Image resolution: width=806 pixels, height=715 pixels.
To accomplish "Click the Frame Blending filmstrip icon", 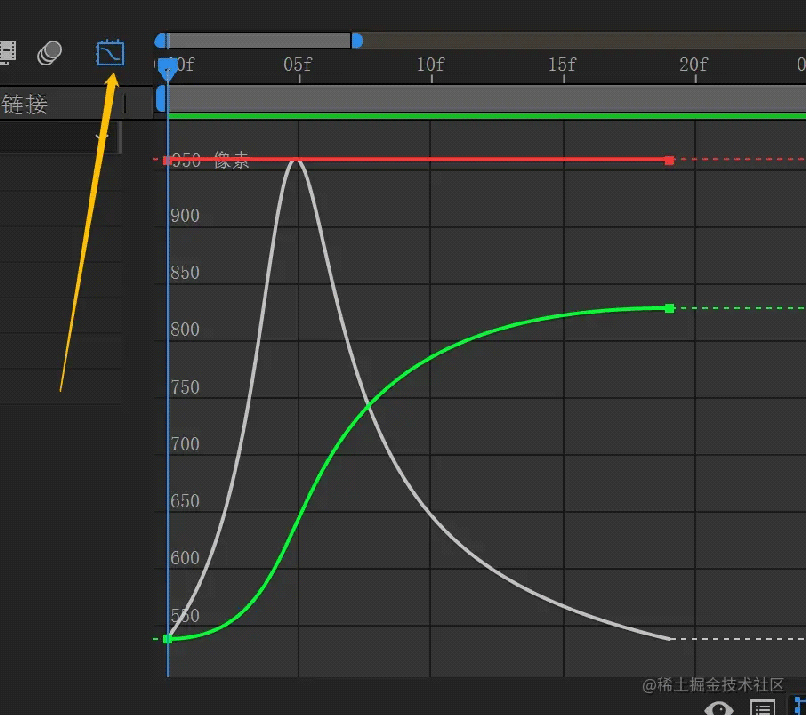I will (x=7, y=52).
